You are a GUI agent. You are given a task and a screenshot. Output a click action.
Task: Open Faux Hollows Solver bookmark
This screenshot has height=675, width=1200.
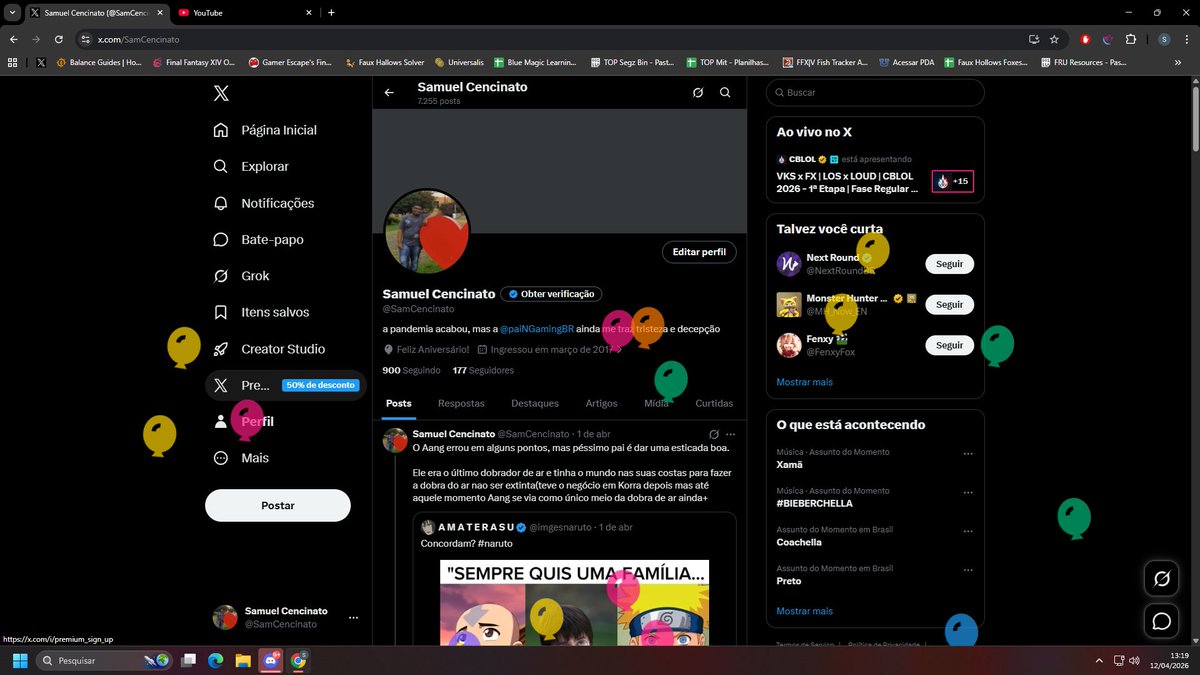click(x=385, y=62)
